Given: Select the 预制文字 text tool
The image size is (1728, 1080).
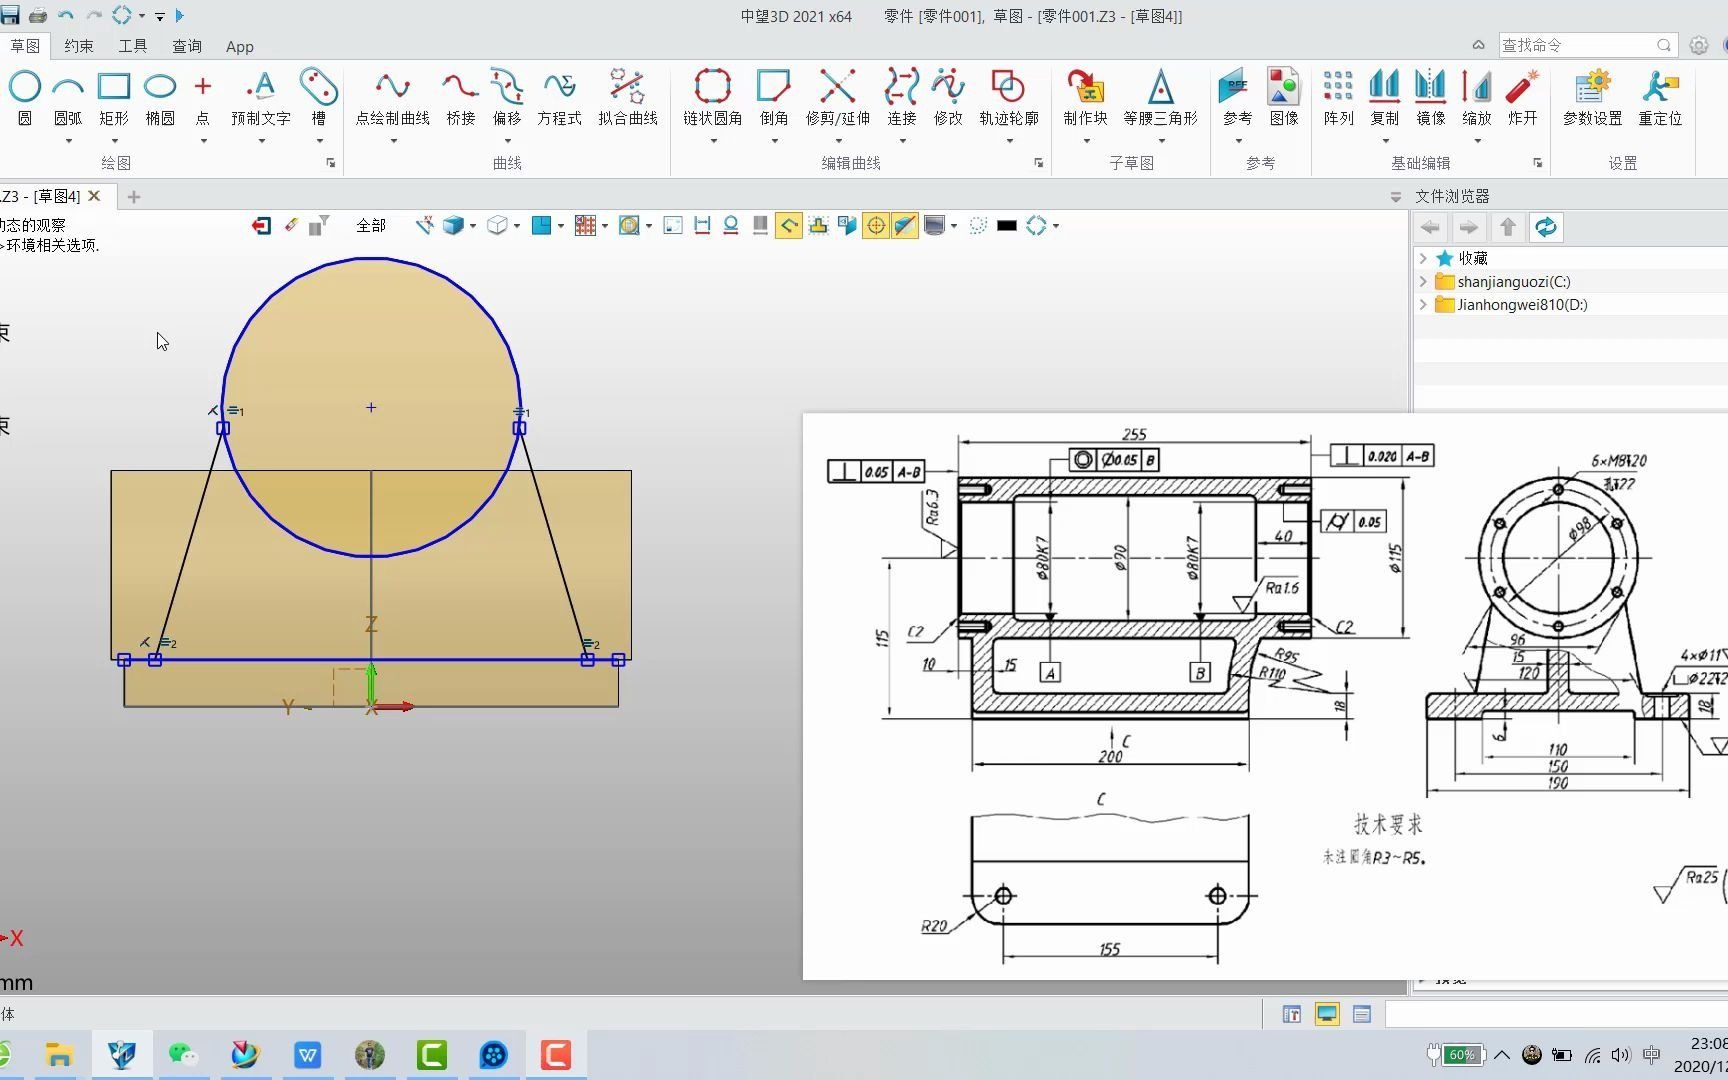Looking at the screenshot, I should tap(261, 97).
